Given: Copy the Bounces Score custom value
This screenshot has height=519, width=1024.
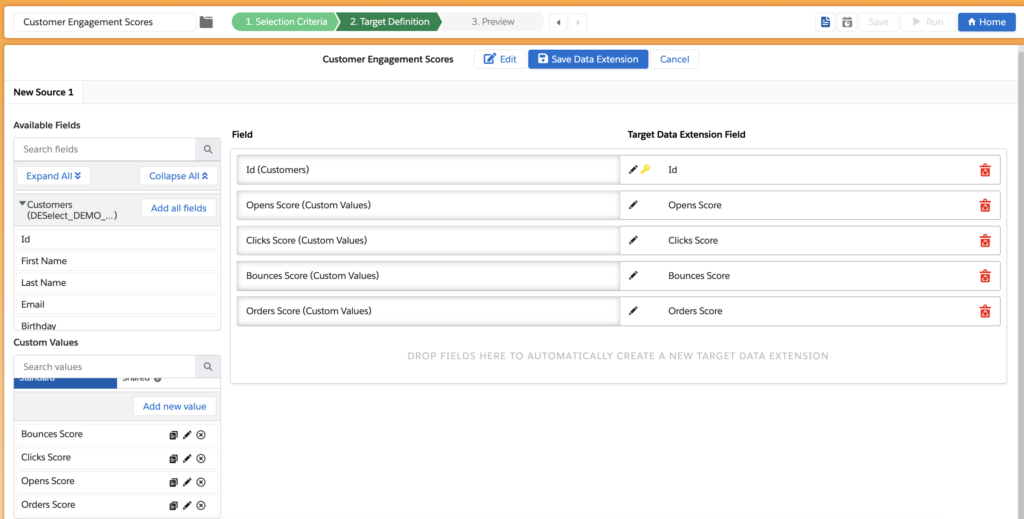Looking at the screenshot, I should click(173, 435).
